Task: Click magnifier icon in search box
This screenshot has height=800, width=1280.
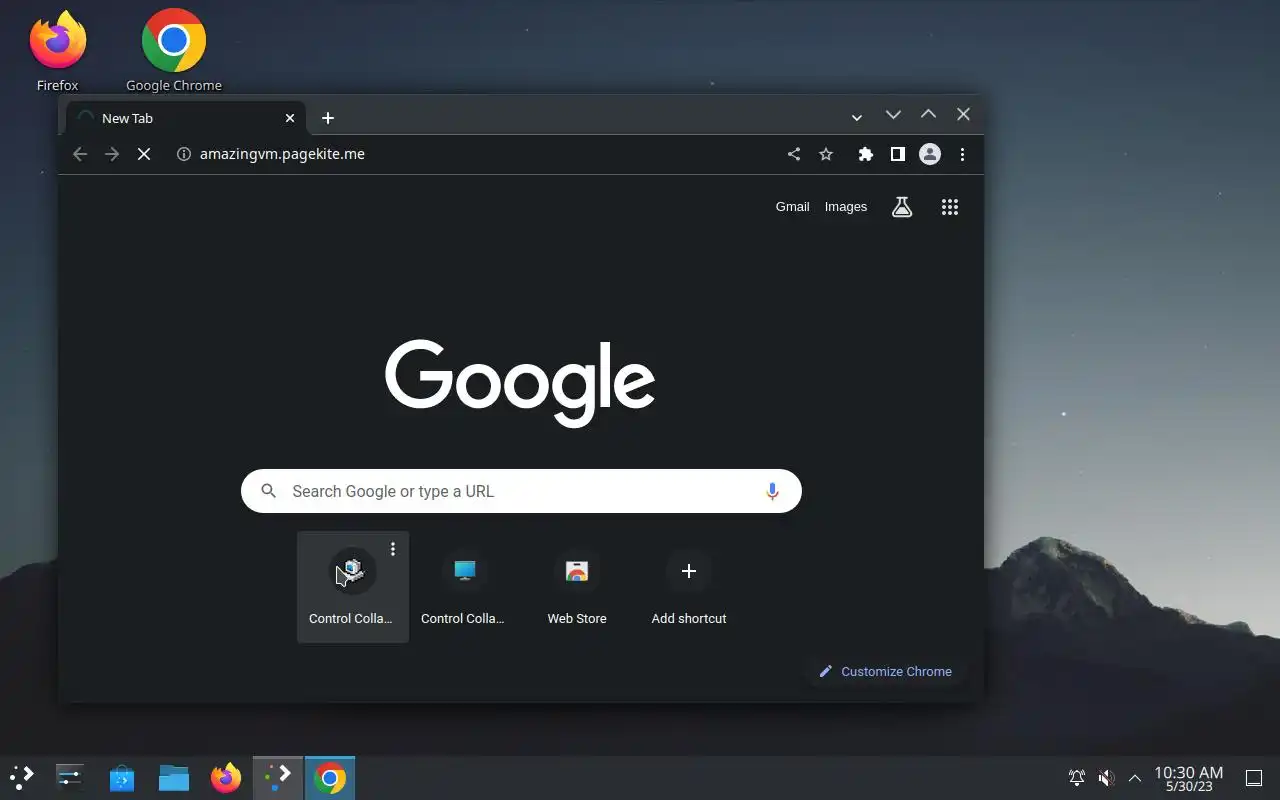Action: [268, 491]
